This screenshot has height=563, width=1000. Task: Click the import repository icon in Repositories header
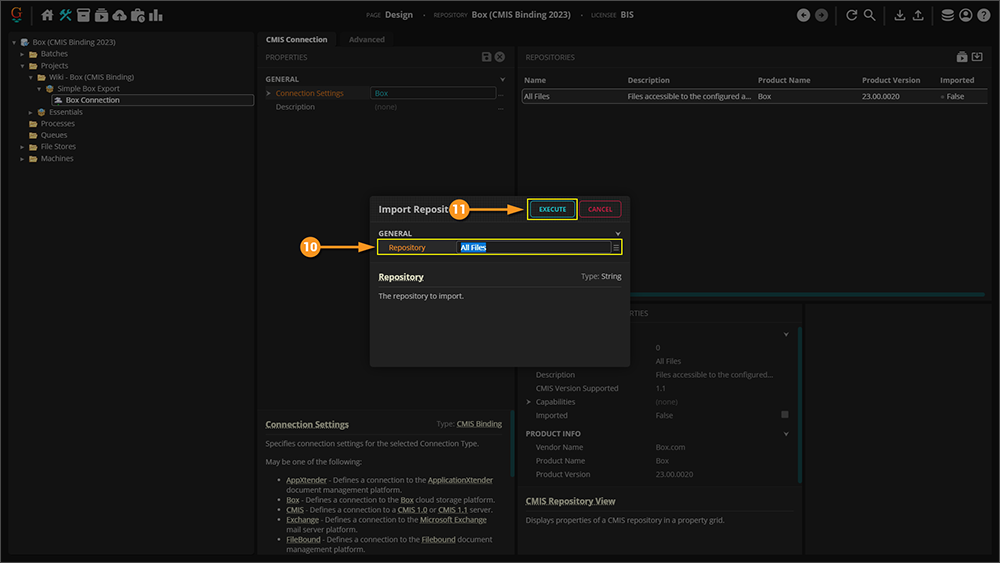click(977, 58)
